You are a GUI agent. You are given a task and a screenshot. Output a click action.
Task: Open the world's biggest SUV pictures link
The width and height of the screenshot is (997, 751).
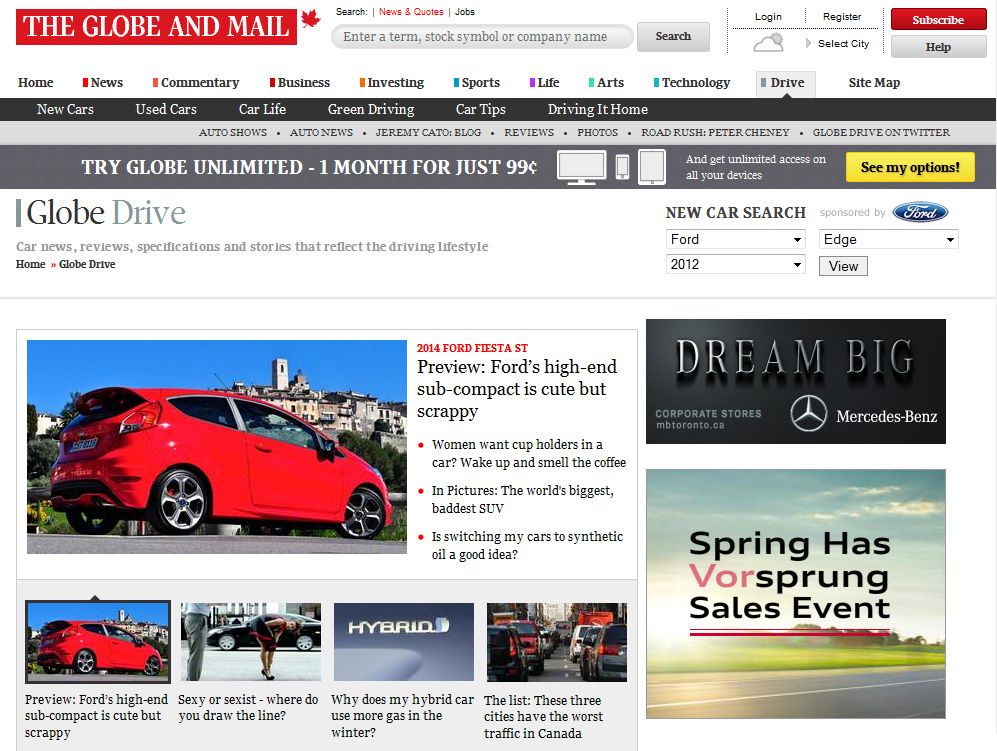[x=523, y=499]
